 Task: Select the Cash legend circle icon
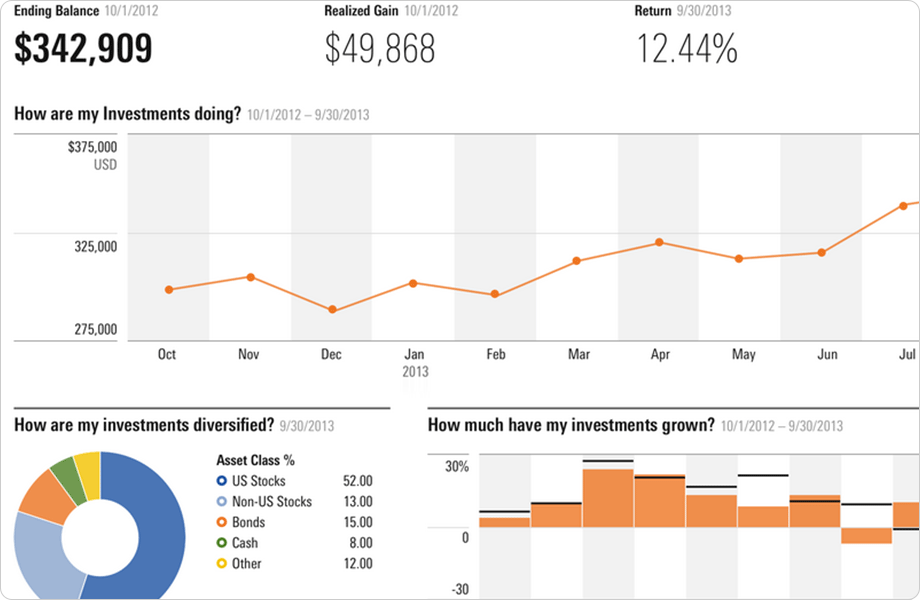pyautogui.click(x=221, y=543)
